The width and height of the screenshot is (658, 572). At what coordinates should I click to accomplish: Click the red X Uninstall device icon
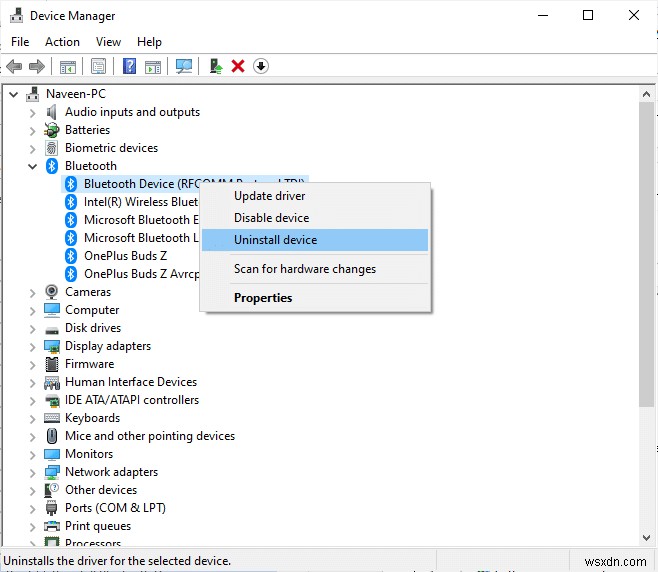tap(238, 66)
